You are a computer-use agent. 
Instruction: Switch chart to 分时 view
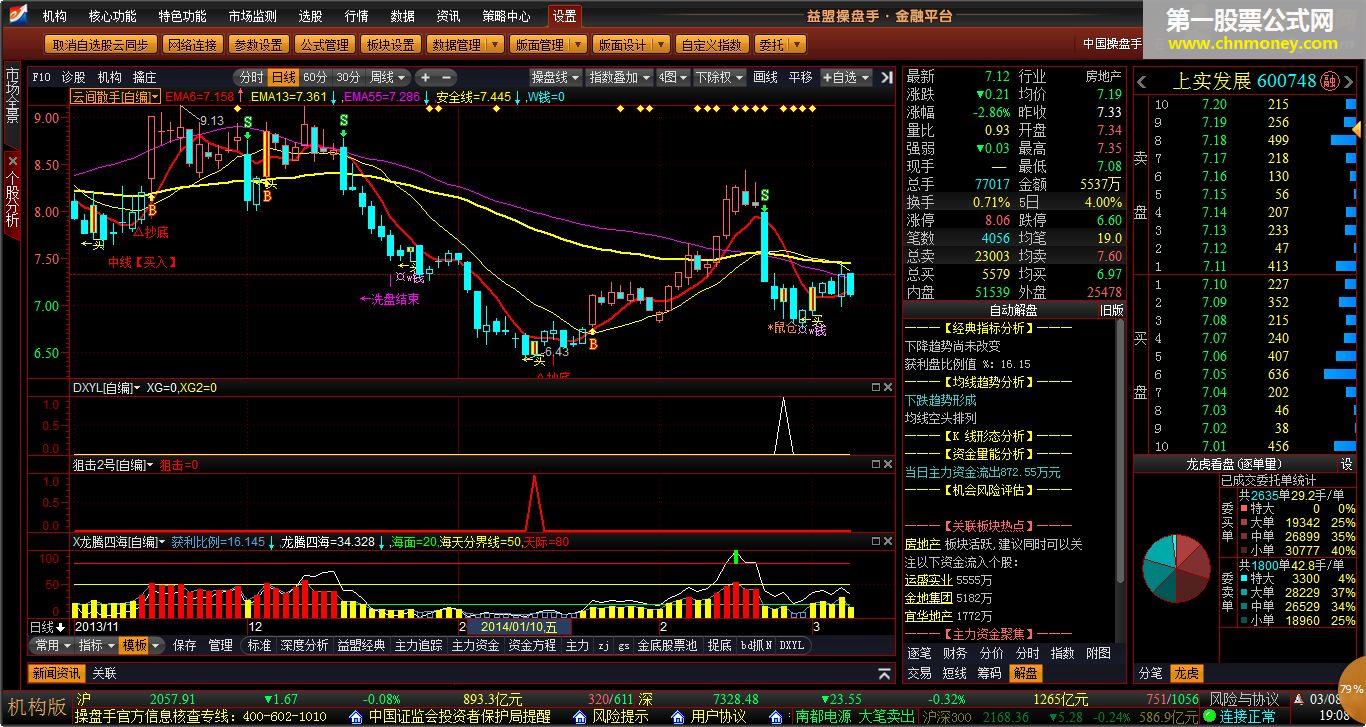tap(251, 77)
